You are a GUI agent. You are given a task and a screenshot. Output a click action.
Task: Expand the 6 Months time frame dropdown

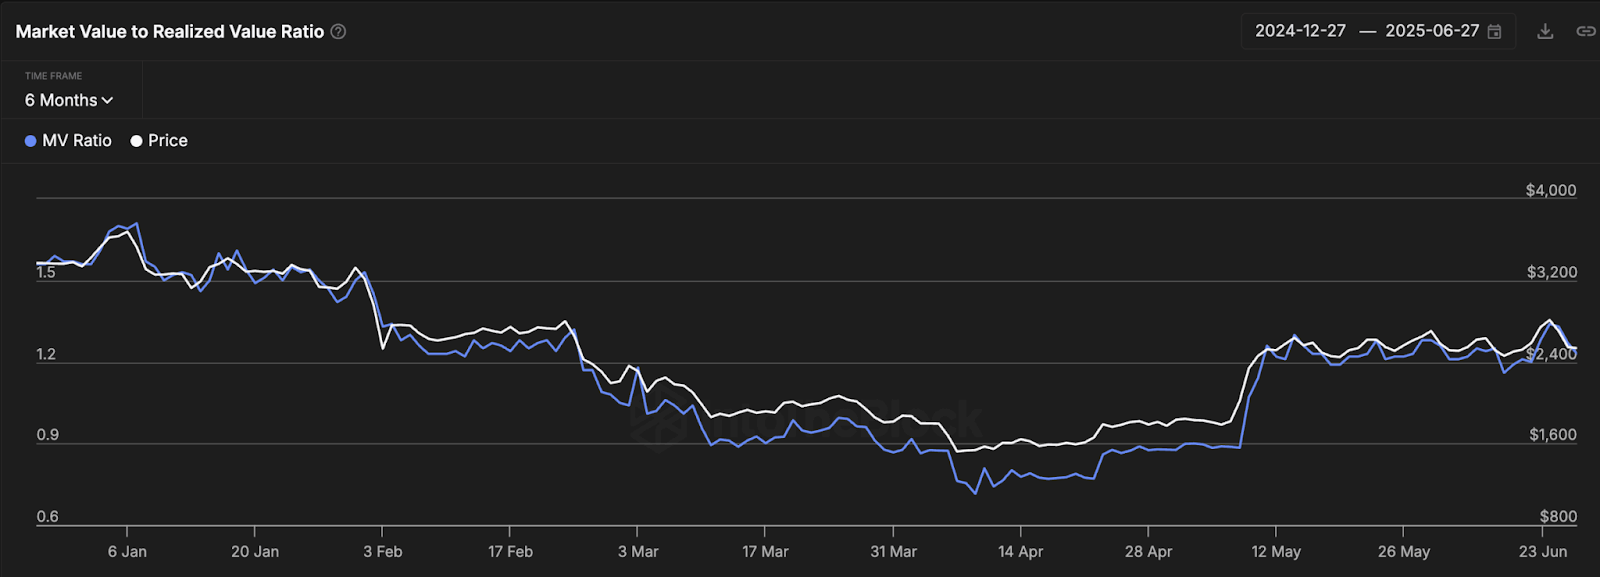pyautogui.click(x=69, y=100)
